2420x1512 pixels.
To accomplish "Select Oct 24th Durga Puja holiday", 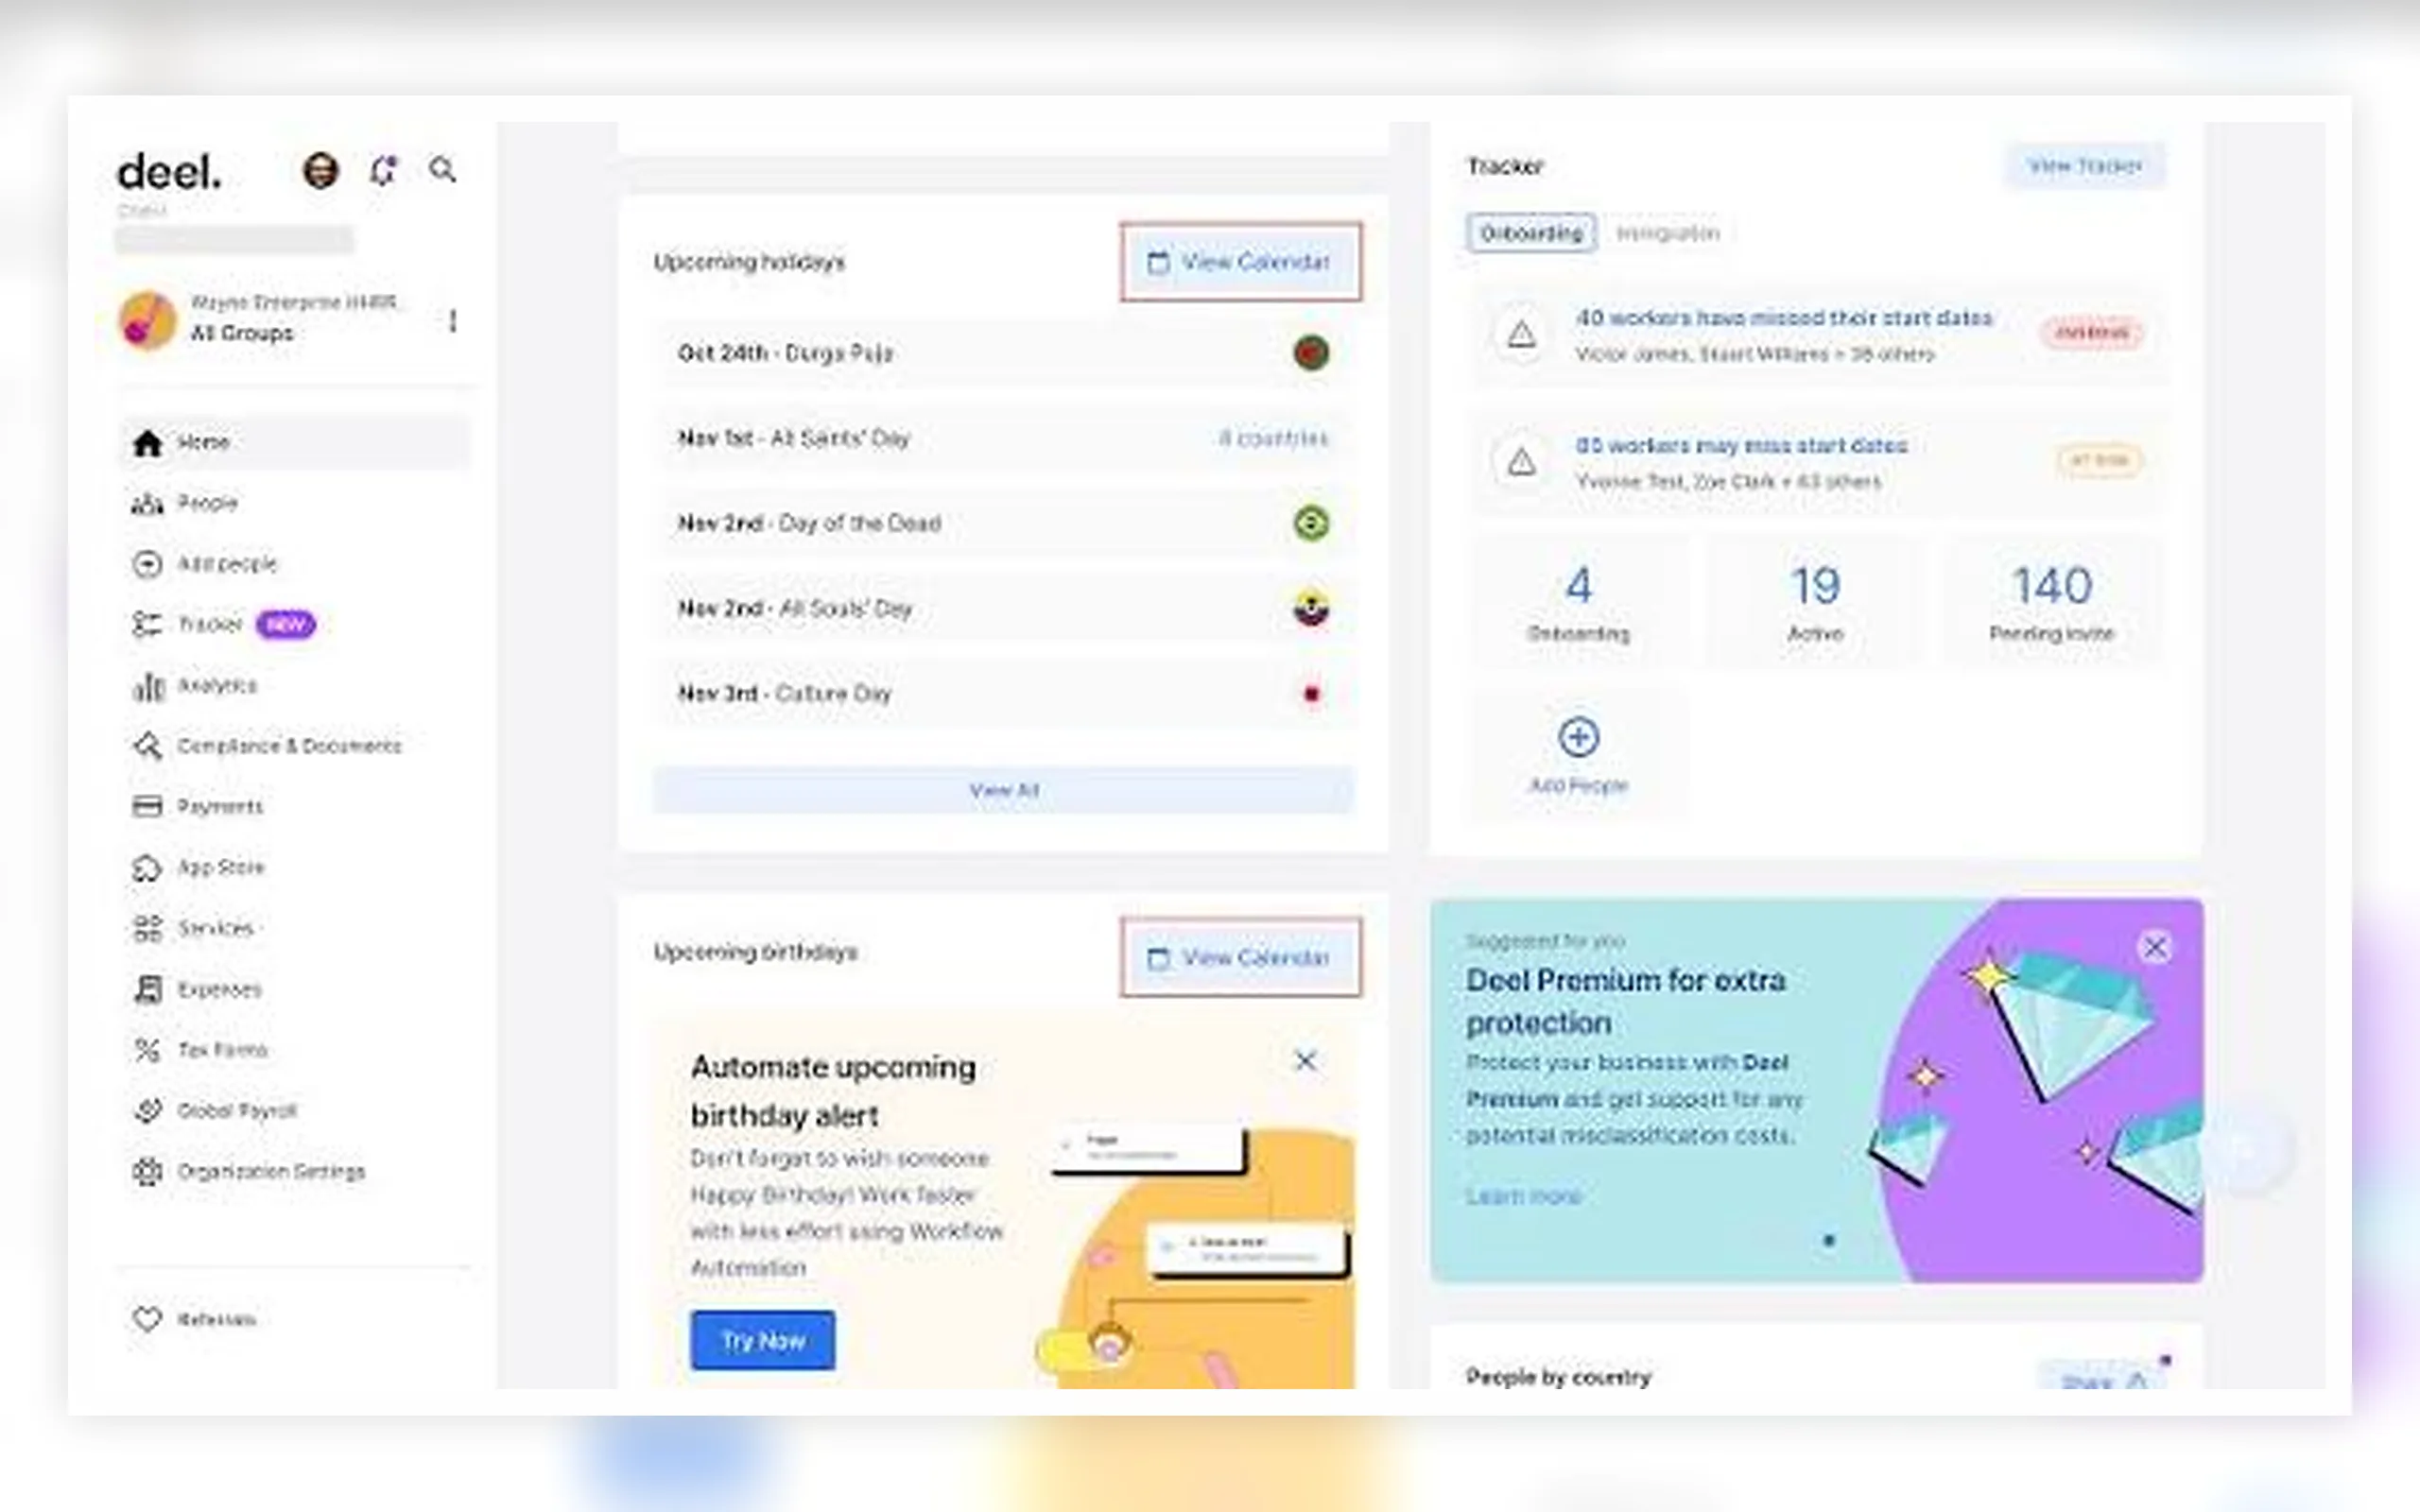I will [x=1004, y=353].
